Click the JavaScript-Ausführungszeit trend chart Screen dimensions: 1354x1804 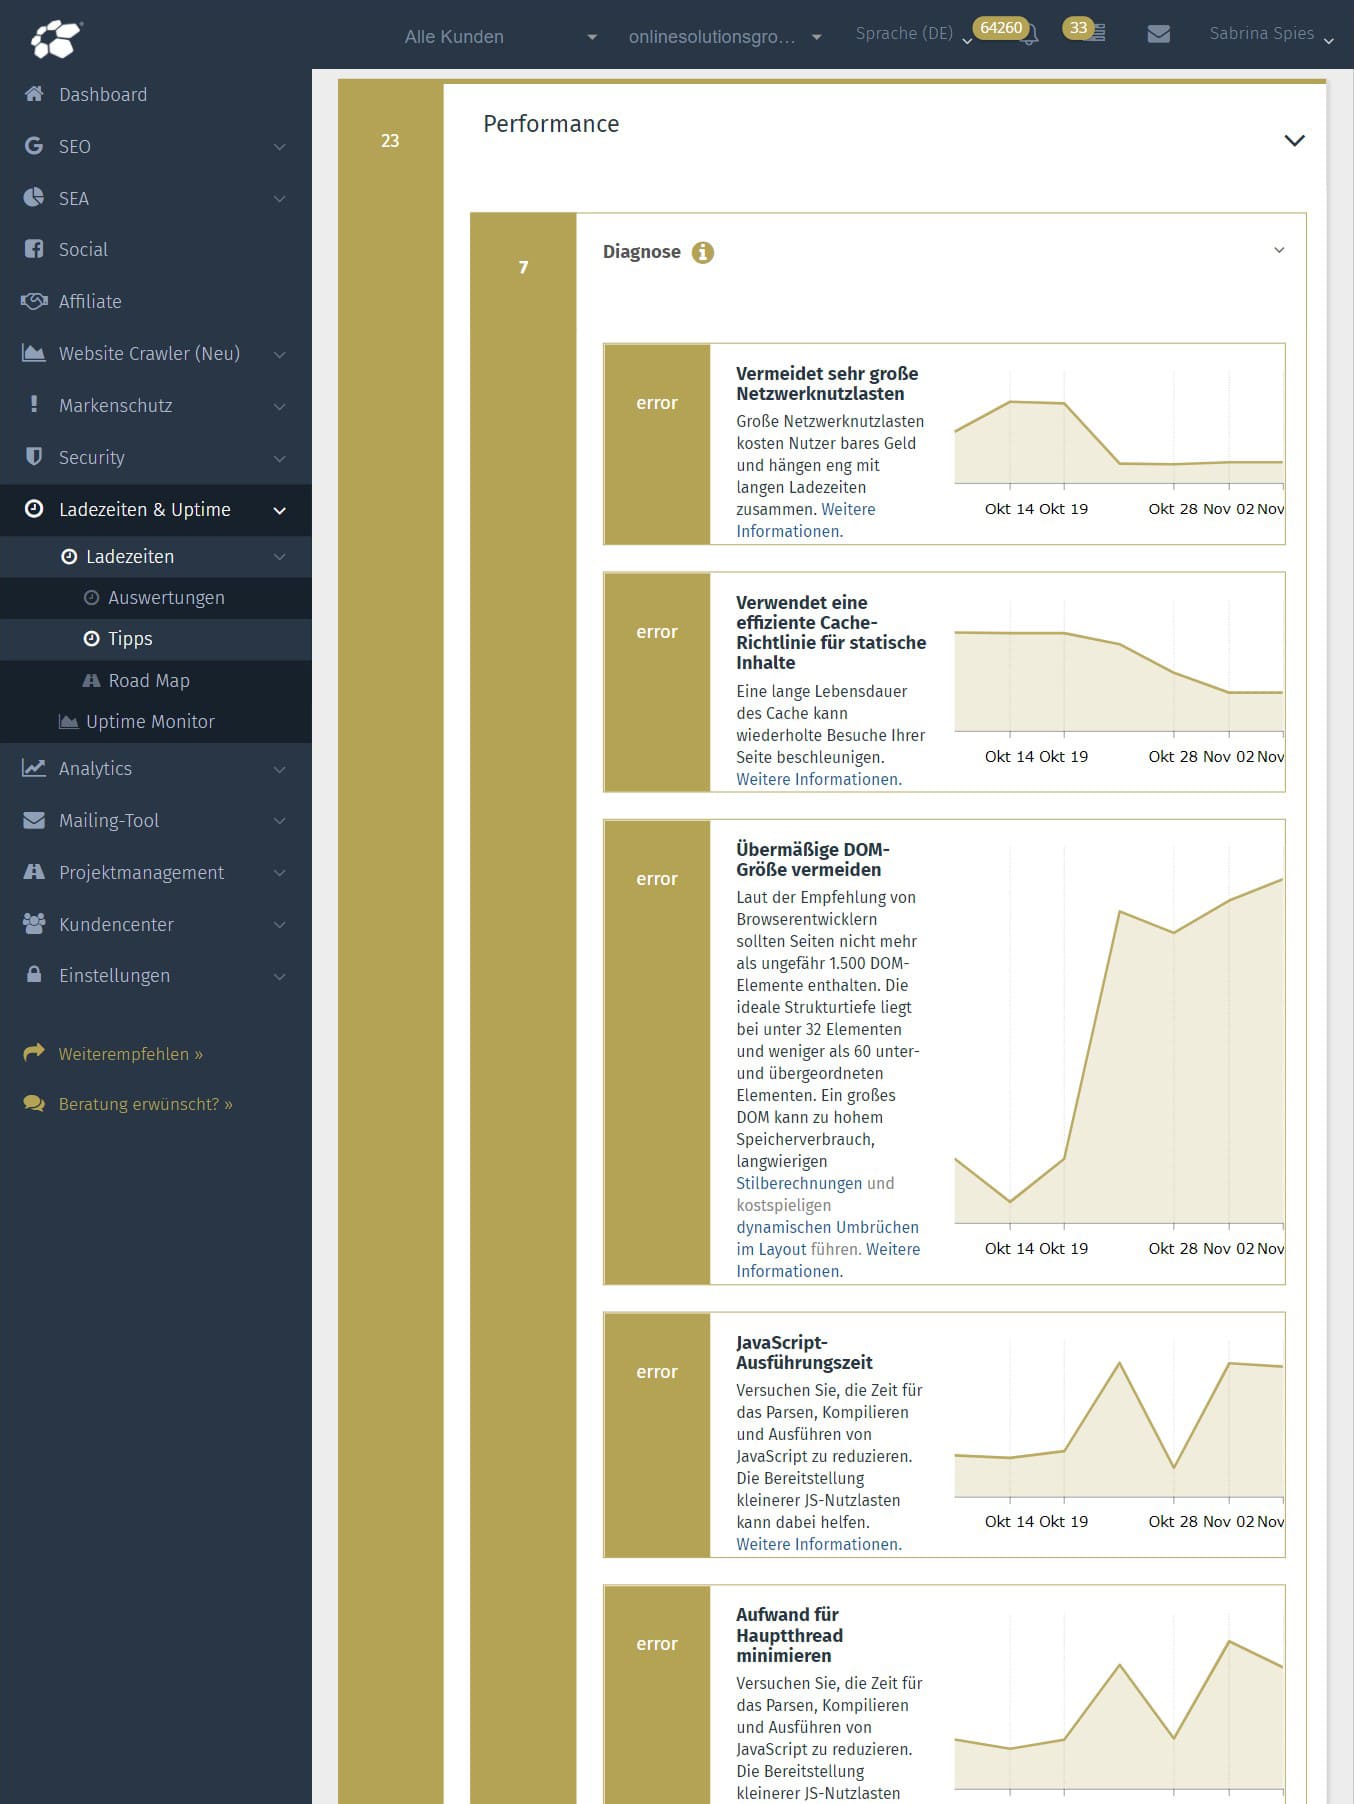pyautogui.click(x=1119, y=1435)
